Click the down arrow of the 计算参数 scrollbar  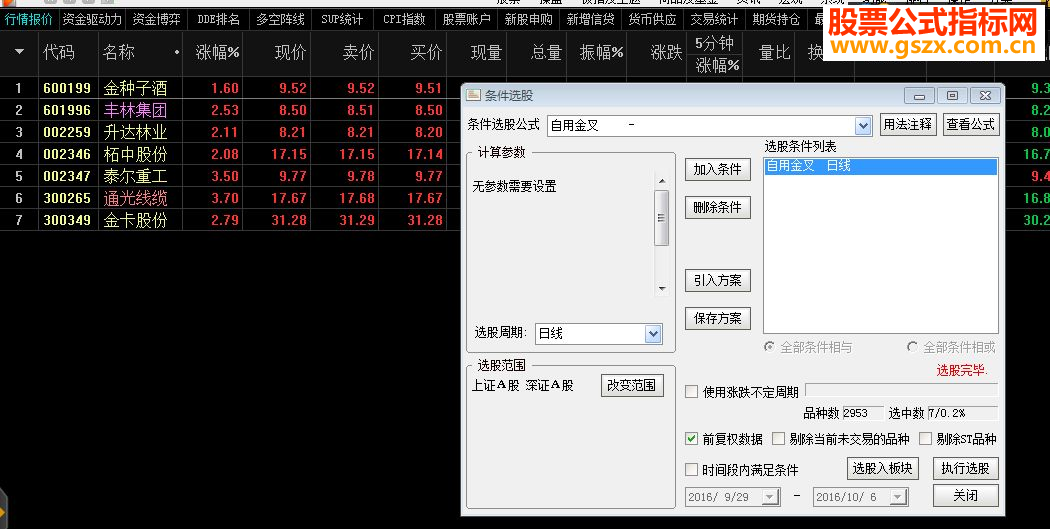pyautogui.click(x=662, y=289)
